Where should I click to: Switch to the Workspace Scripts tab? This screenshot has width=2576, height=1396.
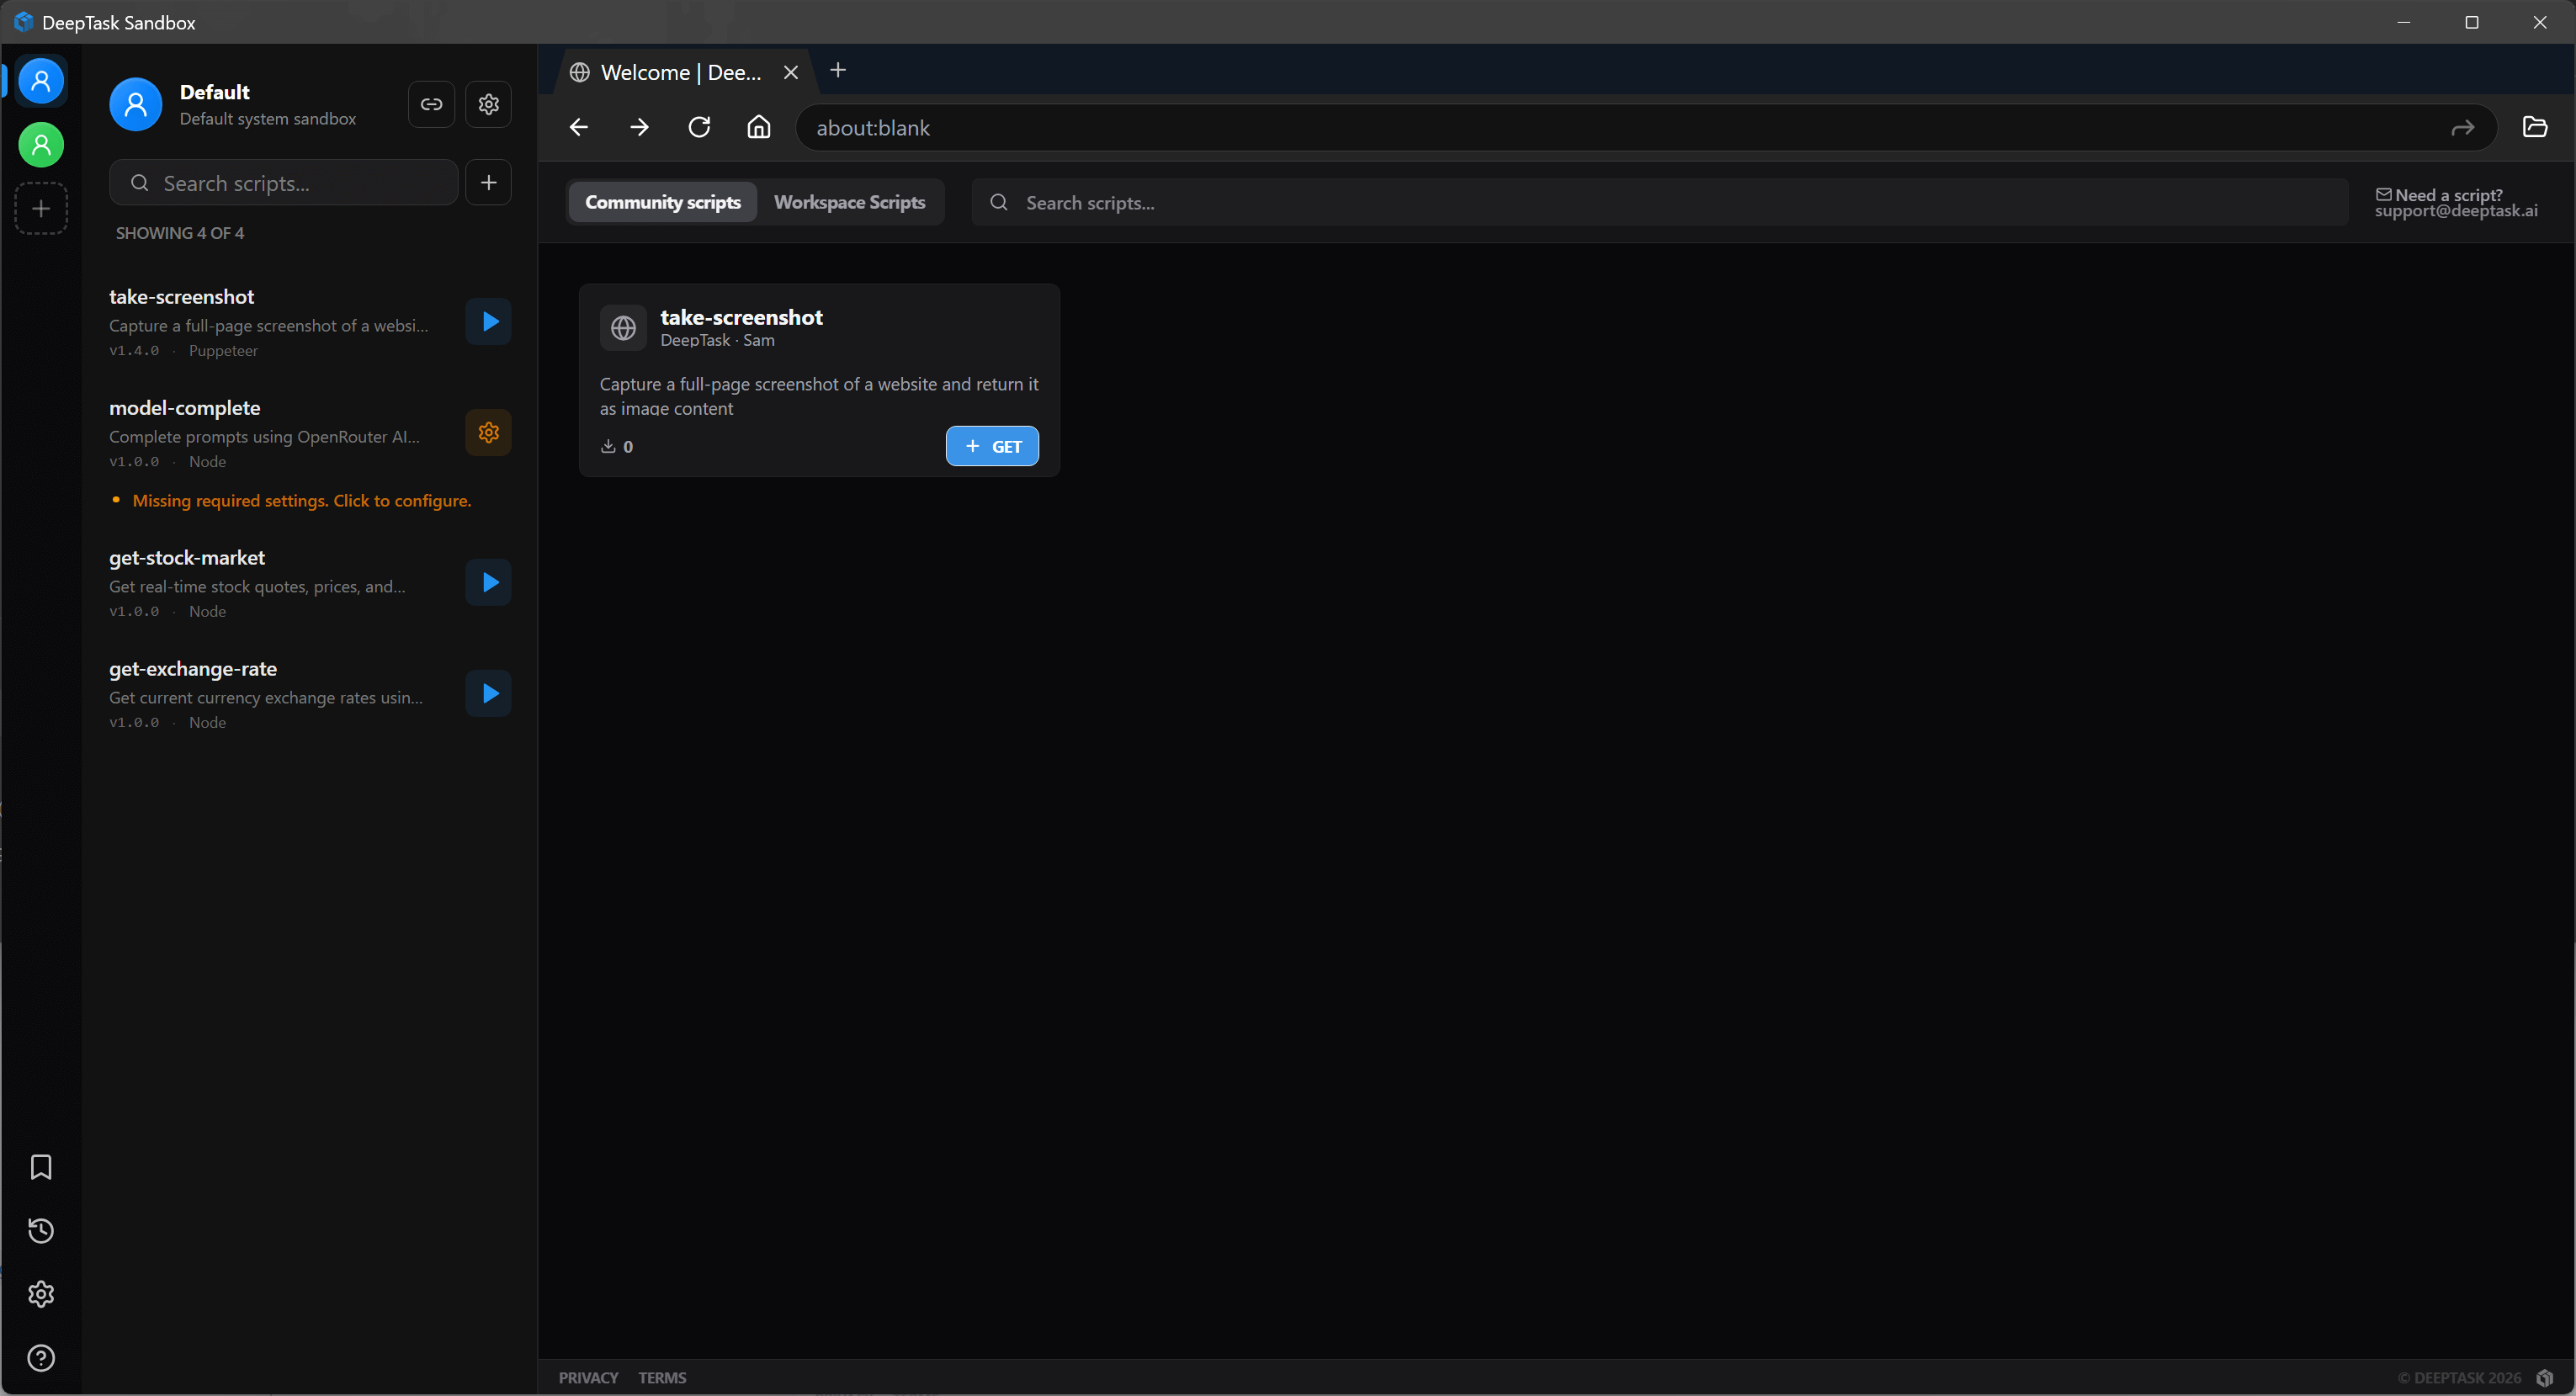pos(849,202)
